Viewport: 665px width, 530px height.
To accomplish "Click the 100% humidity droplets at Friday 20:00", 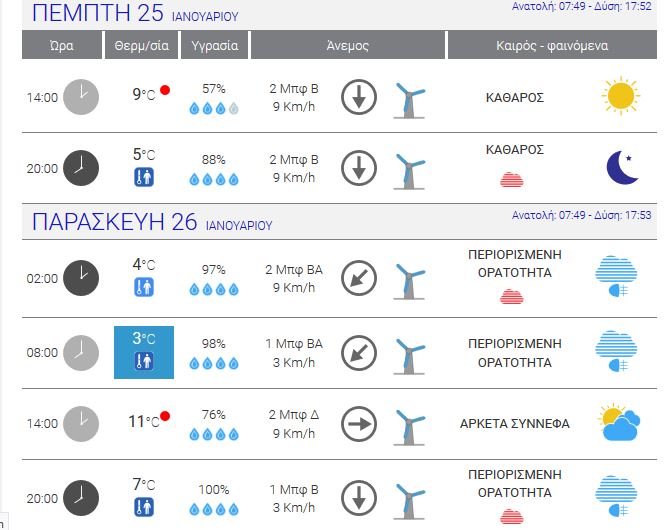I will click(214, 509).
